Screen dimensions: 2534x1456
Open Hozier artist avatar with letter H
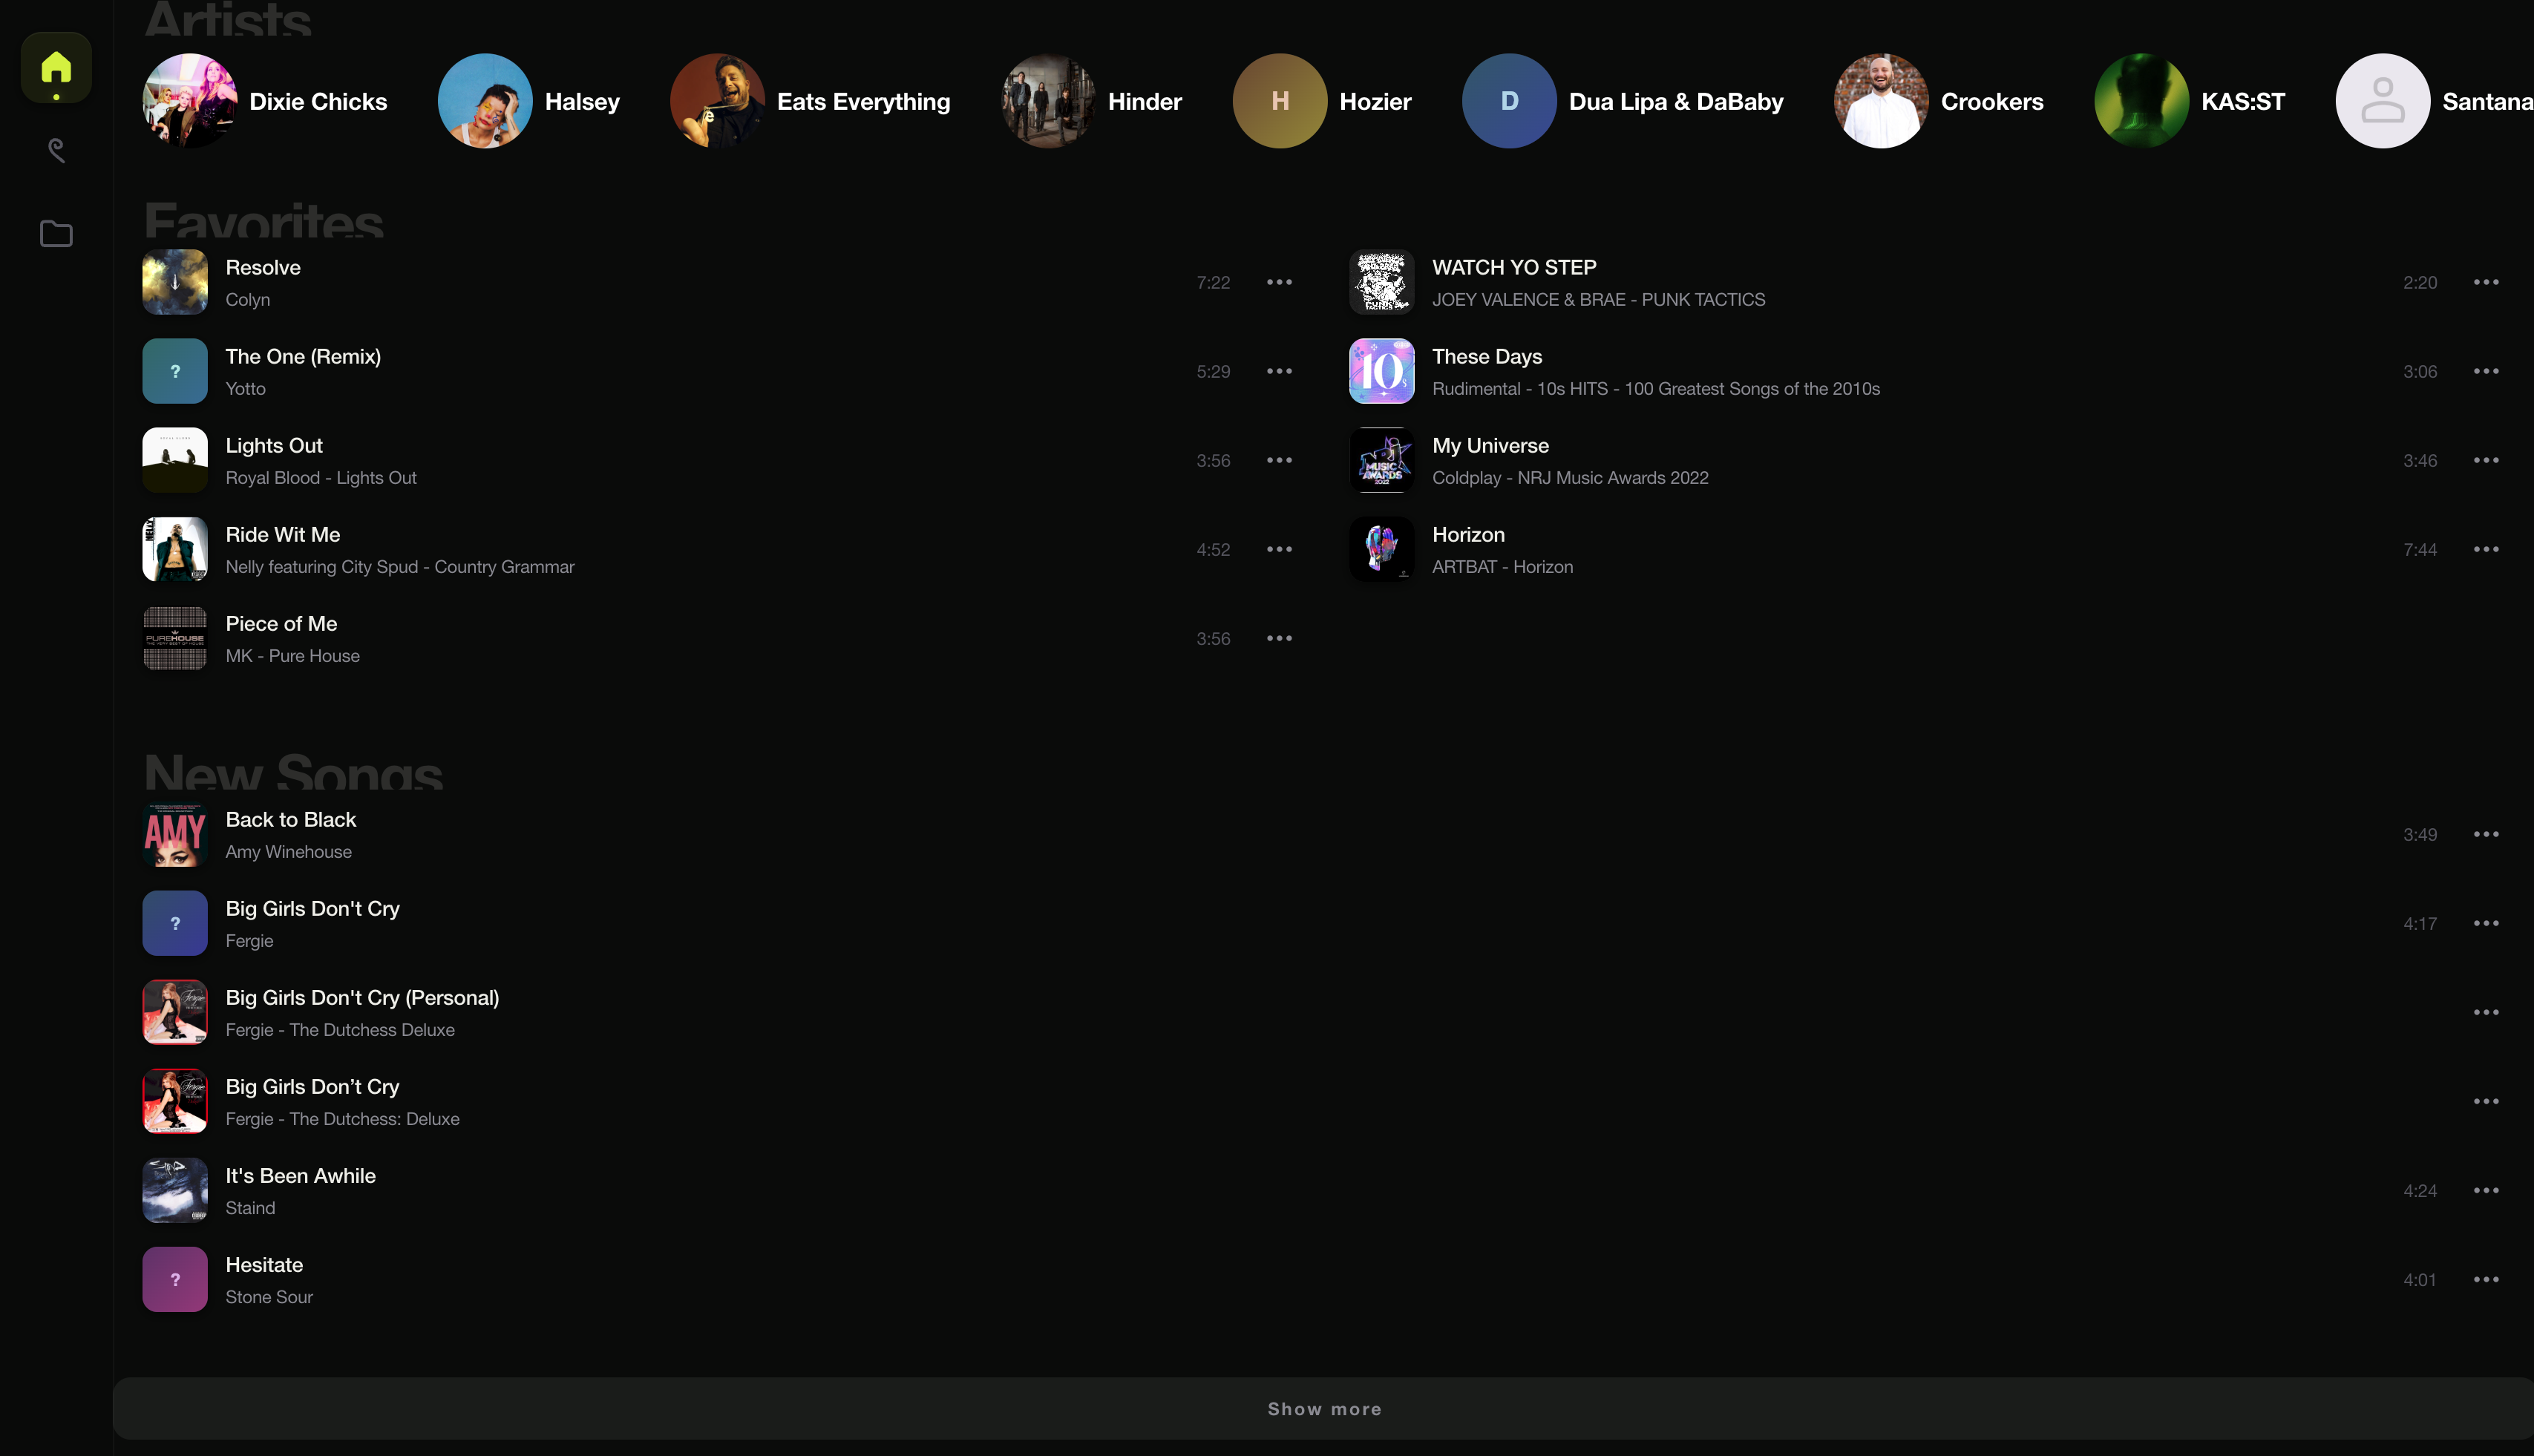pos(1280,101)
